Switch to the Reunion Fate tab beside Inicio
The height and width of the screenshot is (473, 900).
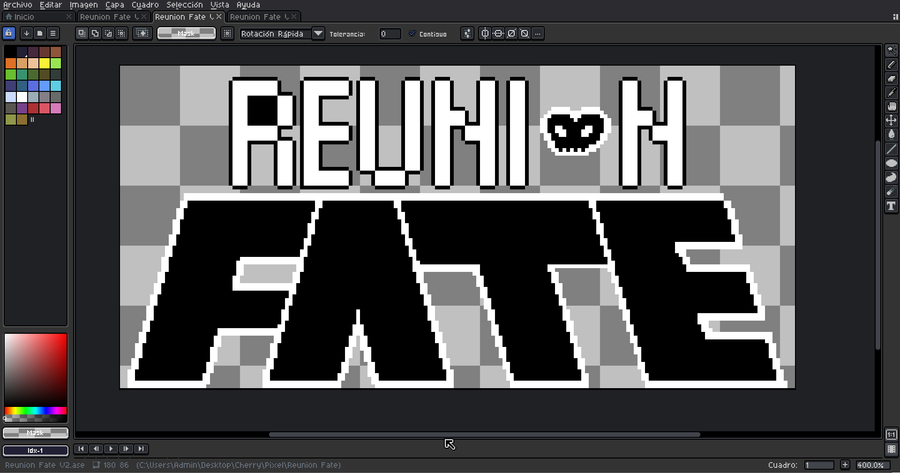click(113, 17)
